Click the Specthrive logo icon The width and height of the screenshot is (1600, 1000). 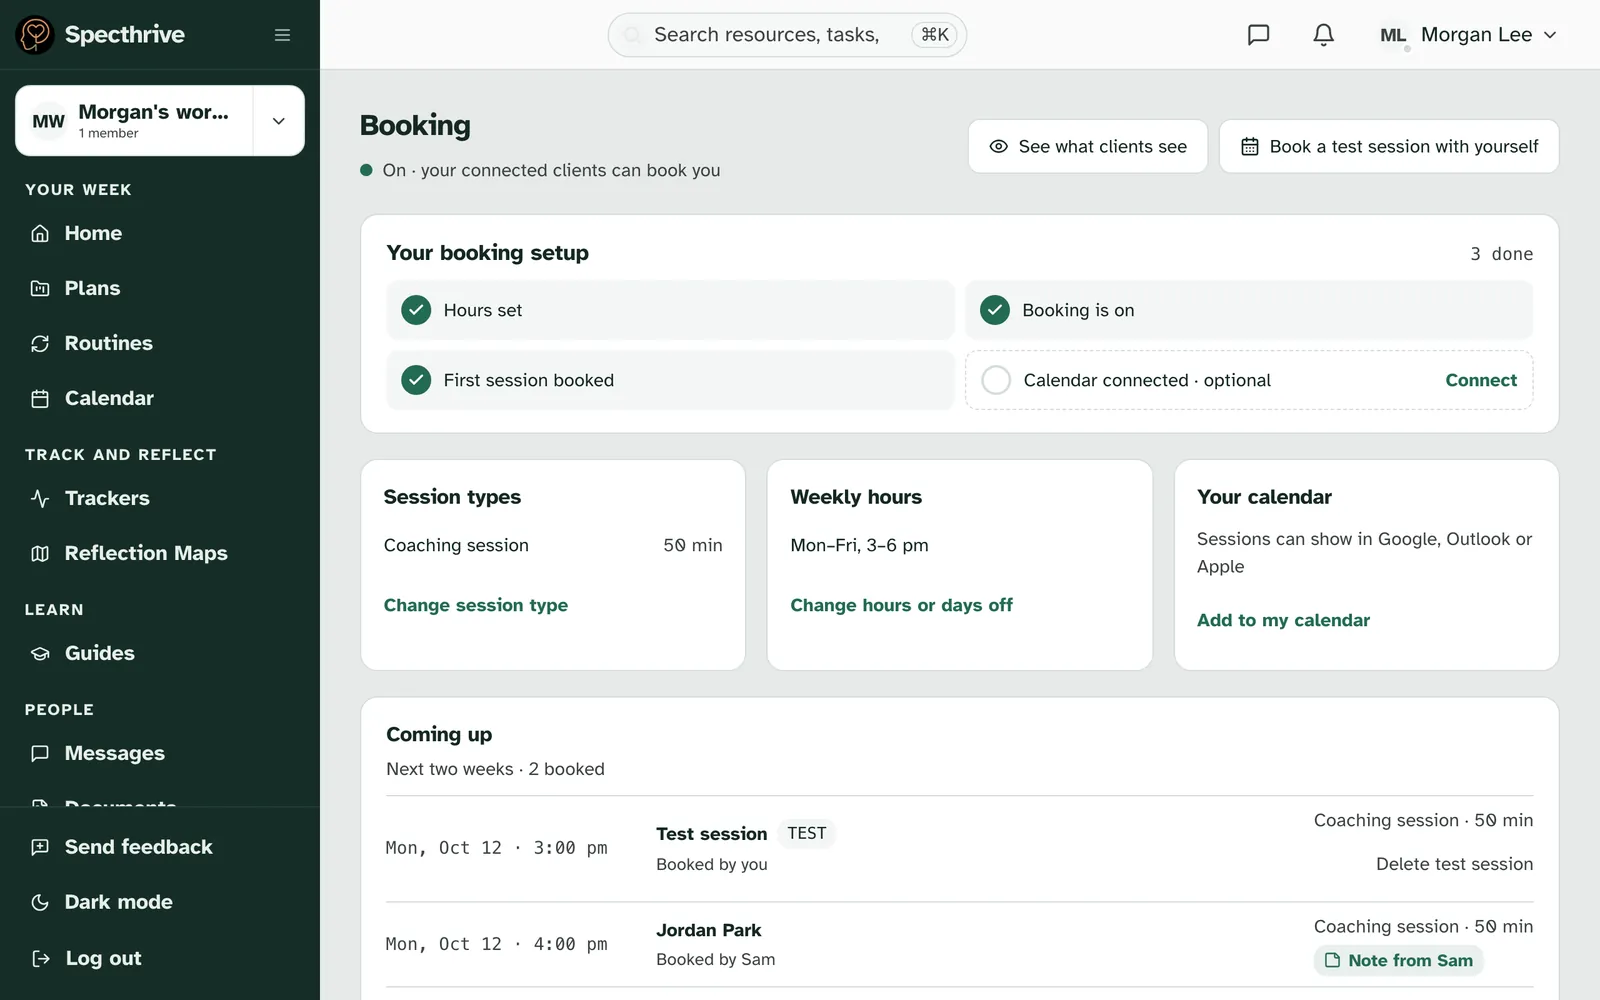point(35,35)
